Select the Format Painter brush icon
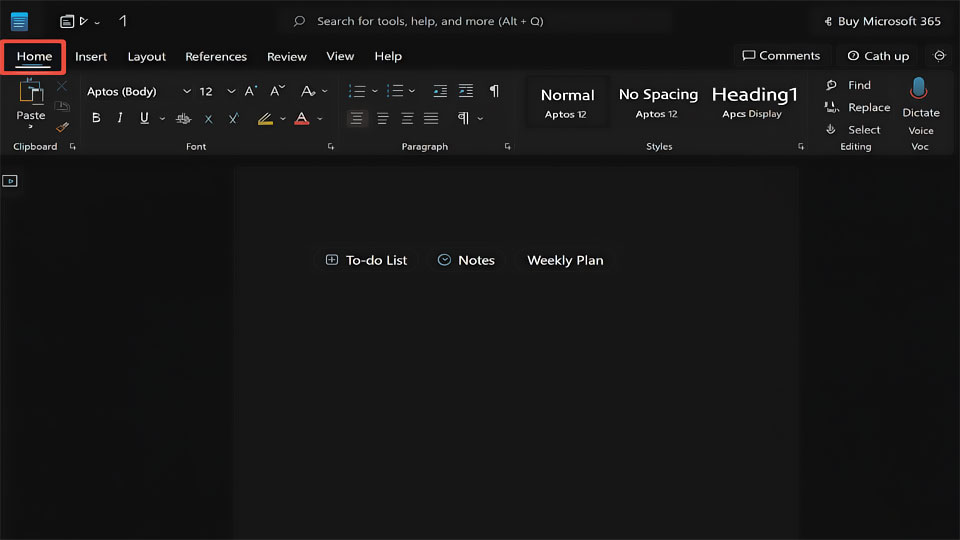The height and width of the screenshot is (540, 960). click(x=62, y=127)
